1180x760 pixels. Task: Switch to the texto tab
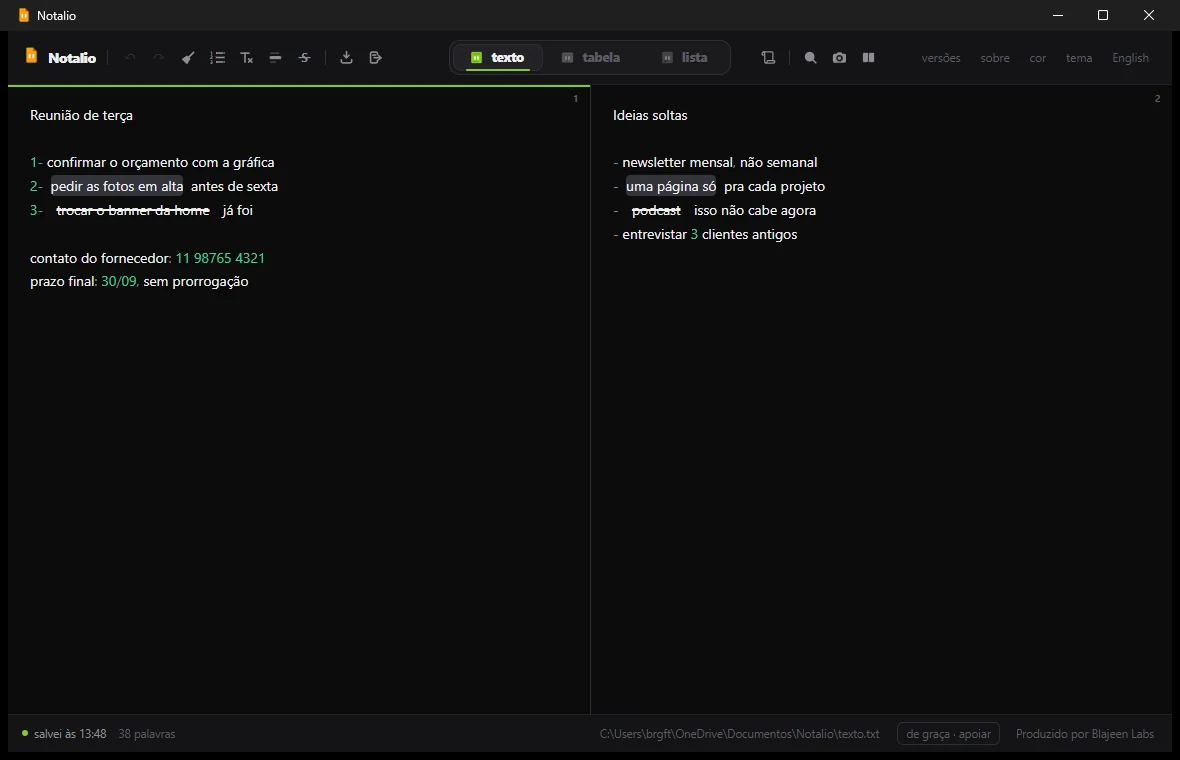[497, 58]
